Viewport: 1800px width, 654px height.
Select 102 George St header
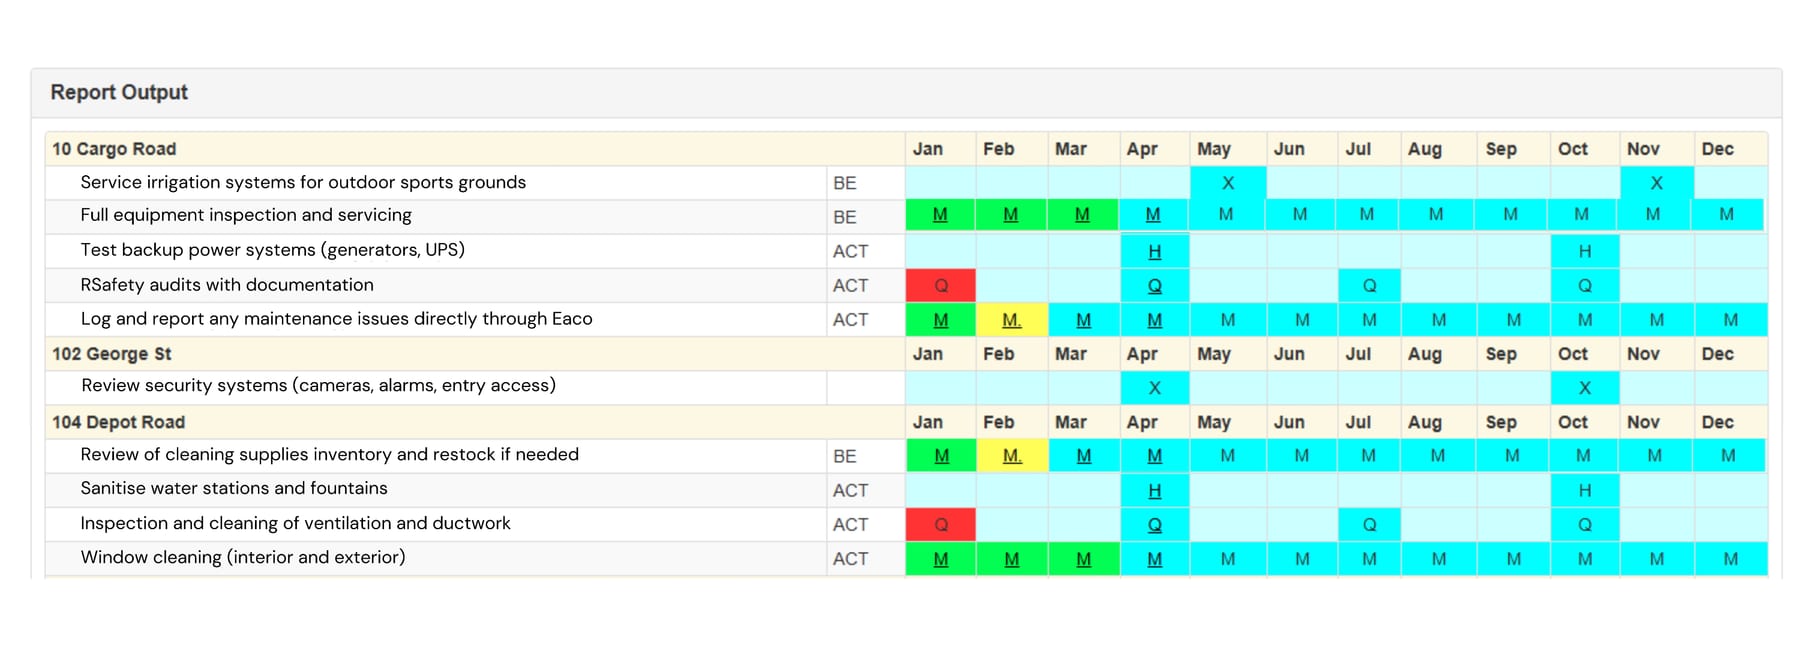point(112,354)
